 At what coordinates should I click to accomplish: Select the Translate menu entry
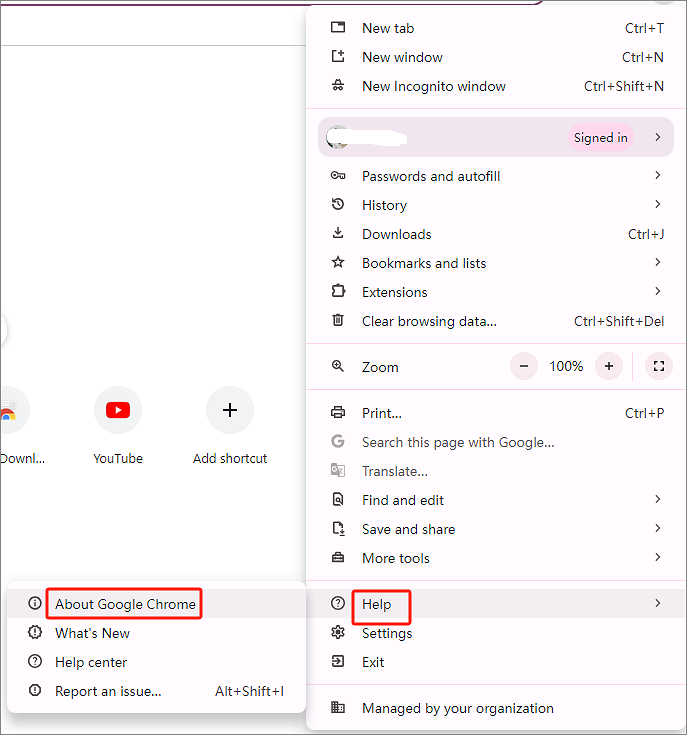(x=496, y=471)
